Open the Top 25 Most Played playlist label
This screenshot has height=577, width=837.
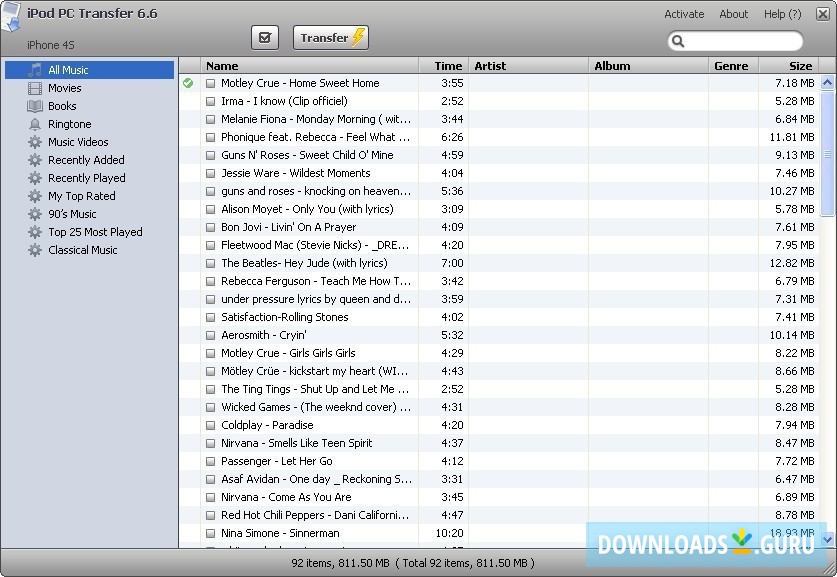point(95,232)
